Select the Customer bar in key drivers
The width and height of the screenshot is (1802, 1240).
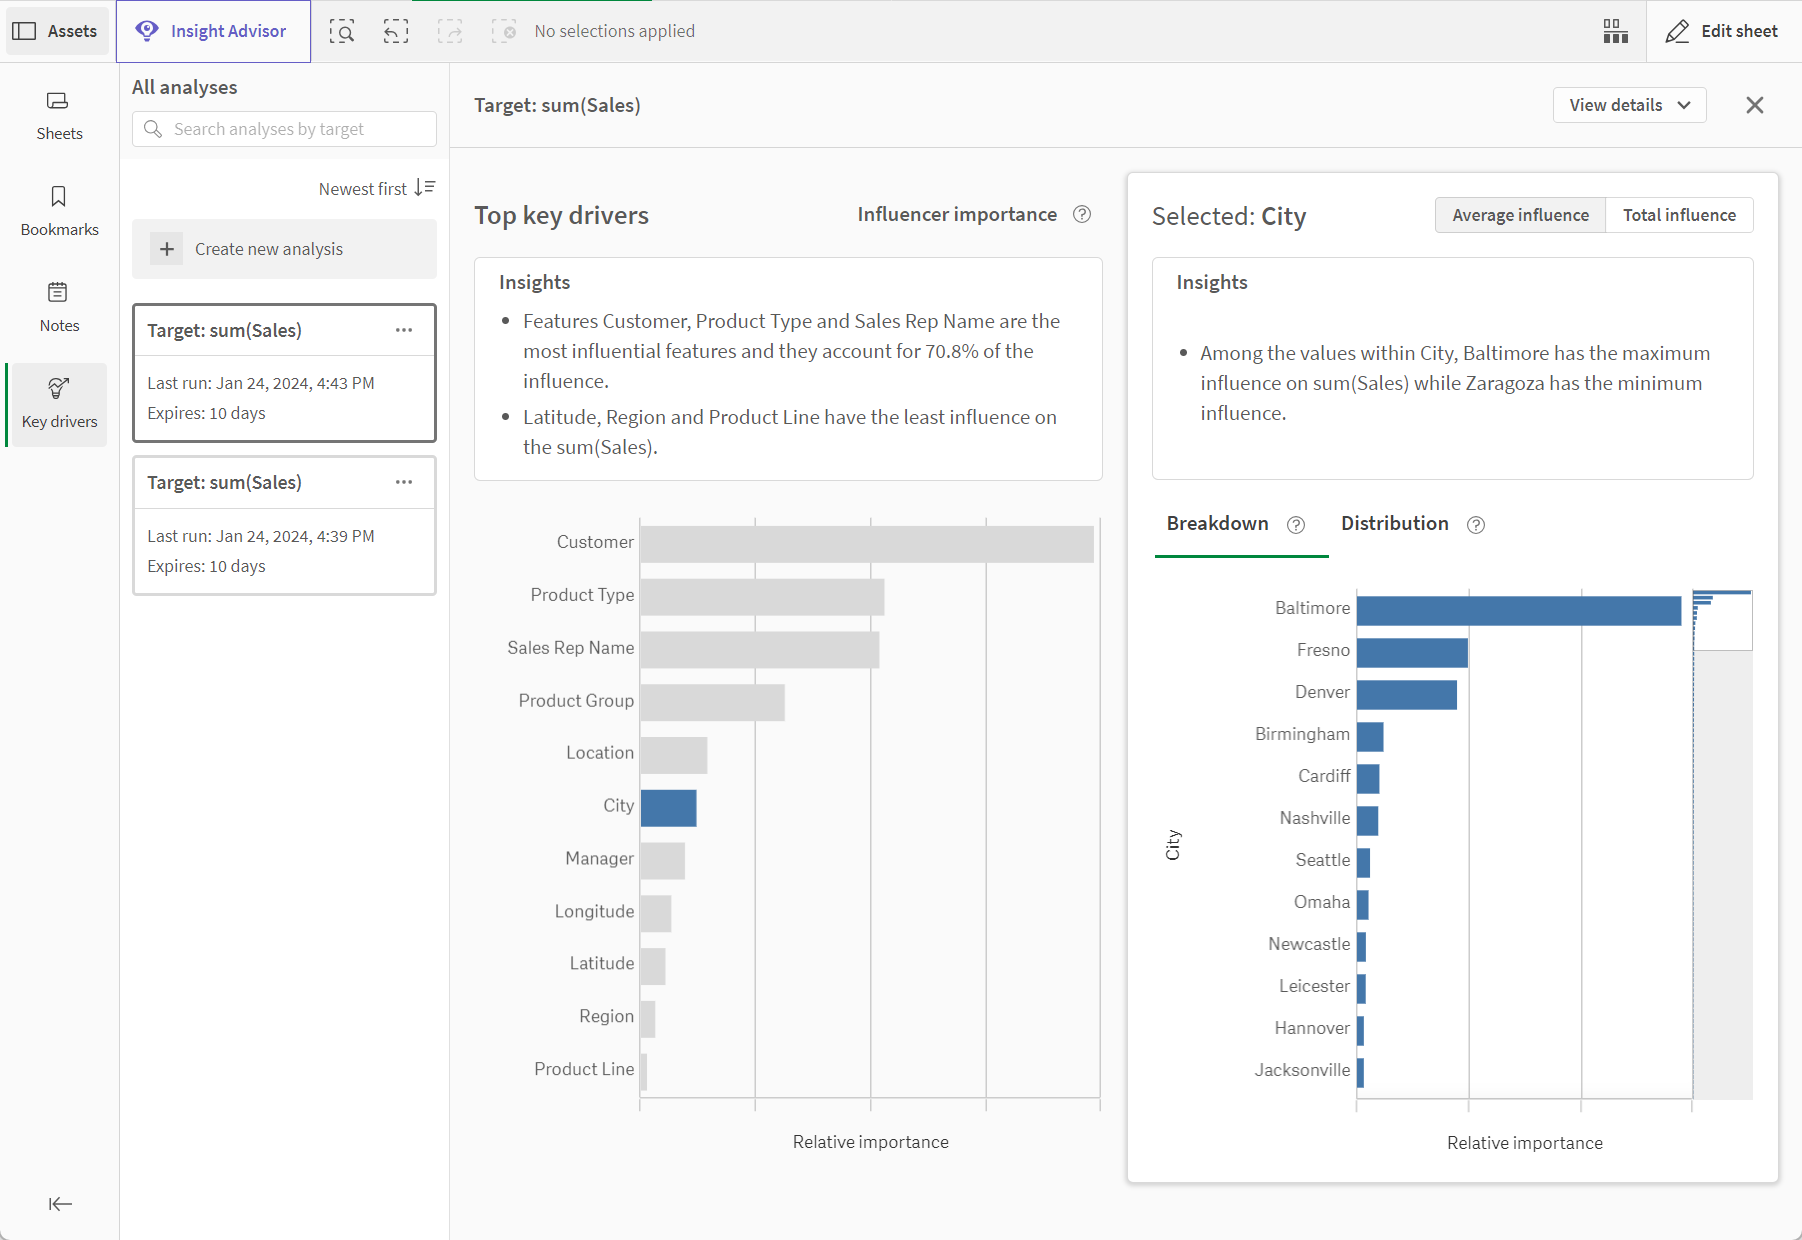tap(866, 544)
